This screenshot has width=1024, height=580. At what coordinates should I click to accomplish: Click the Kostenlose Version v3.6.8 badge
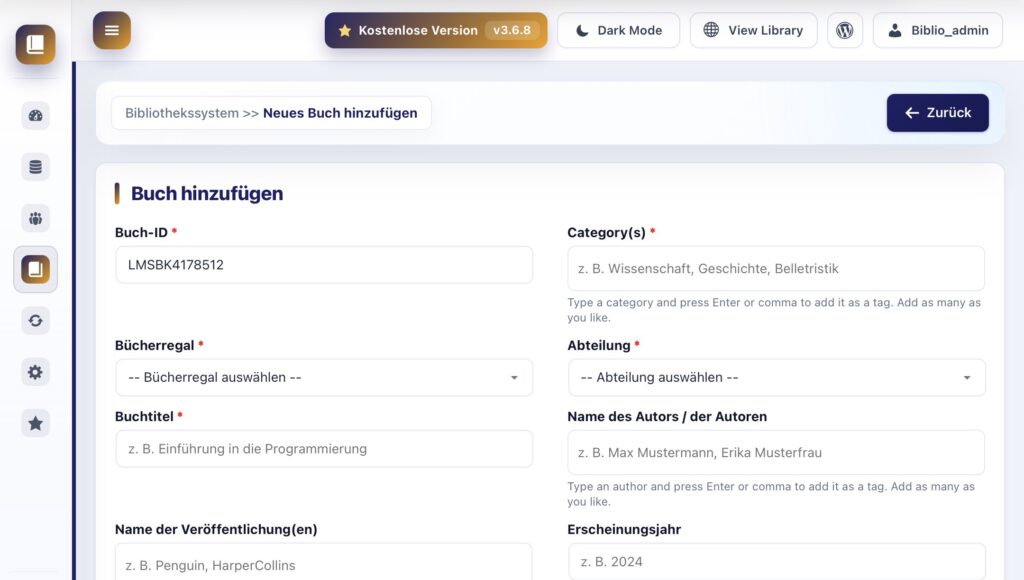tap(436, 30)
